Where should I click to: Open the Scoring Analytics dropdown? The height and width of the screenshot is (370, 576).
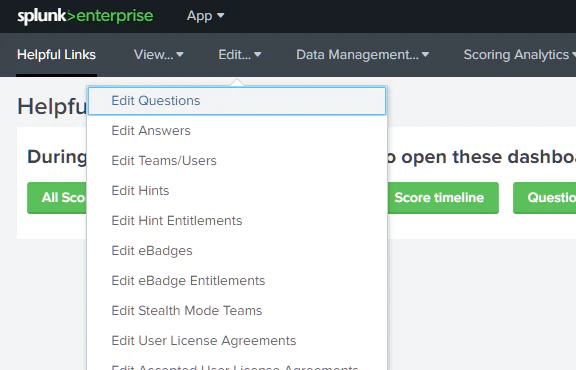[519, 55]
